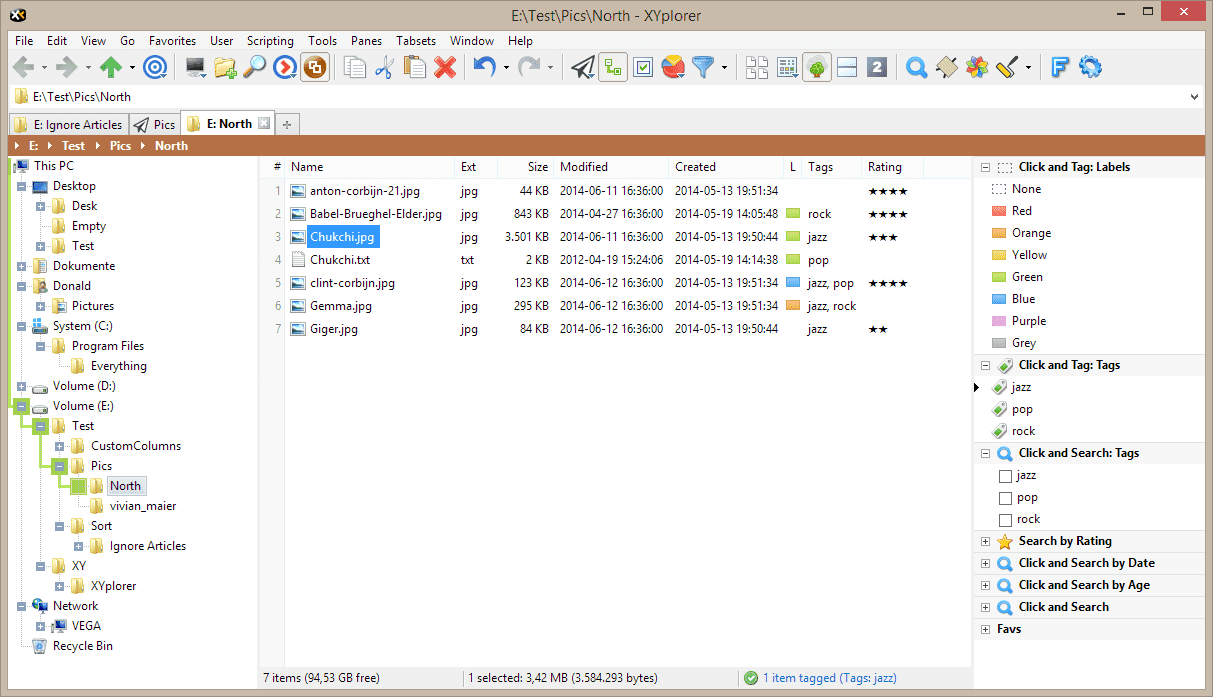
Task: Check the pop search checkbox
Action: pyautogui.click(x=1005, y=498)
